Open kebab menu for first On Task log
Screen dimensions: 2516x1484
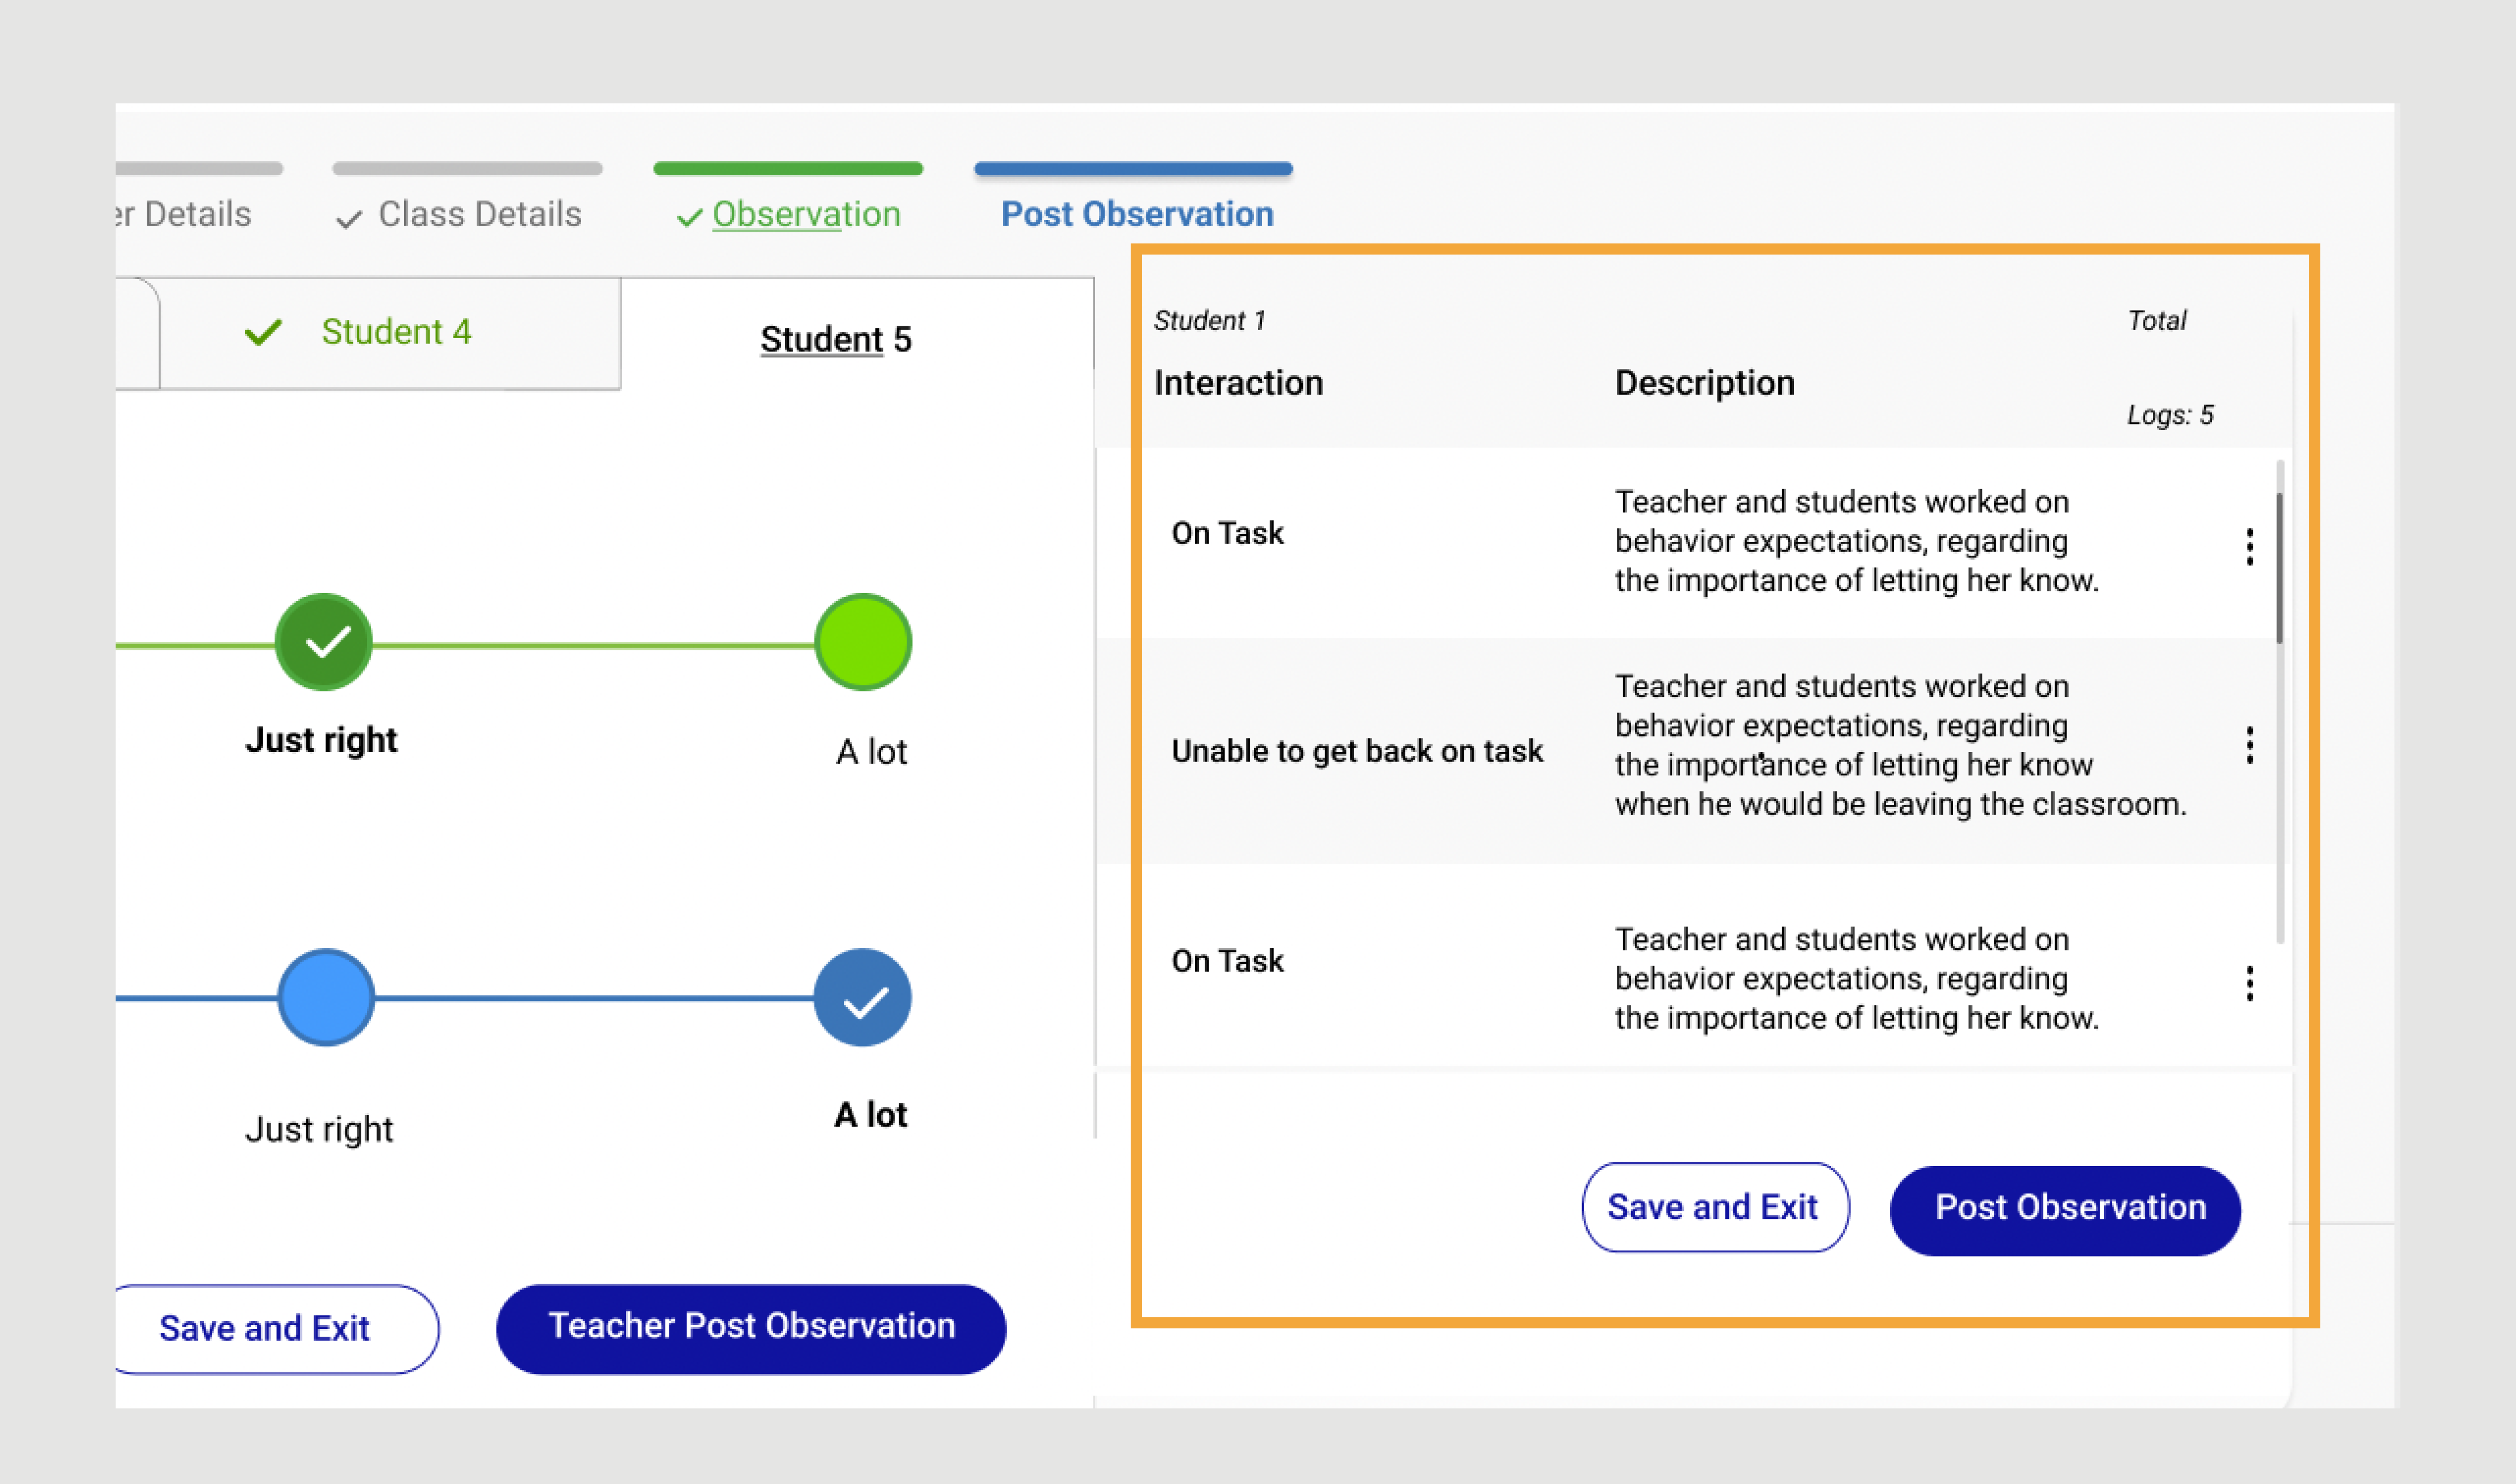click(x=2249, y=547)
